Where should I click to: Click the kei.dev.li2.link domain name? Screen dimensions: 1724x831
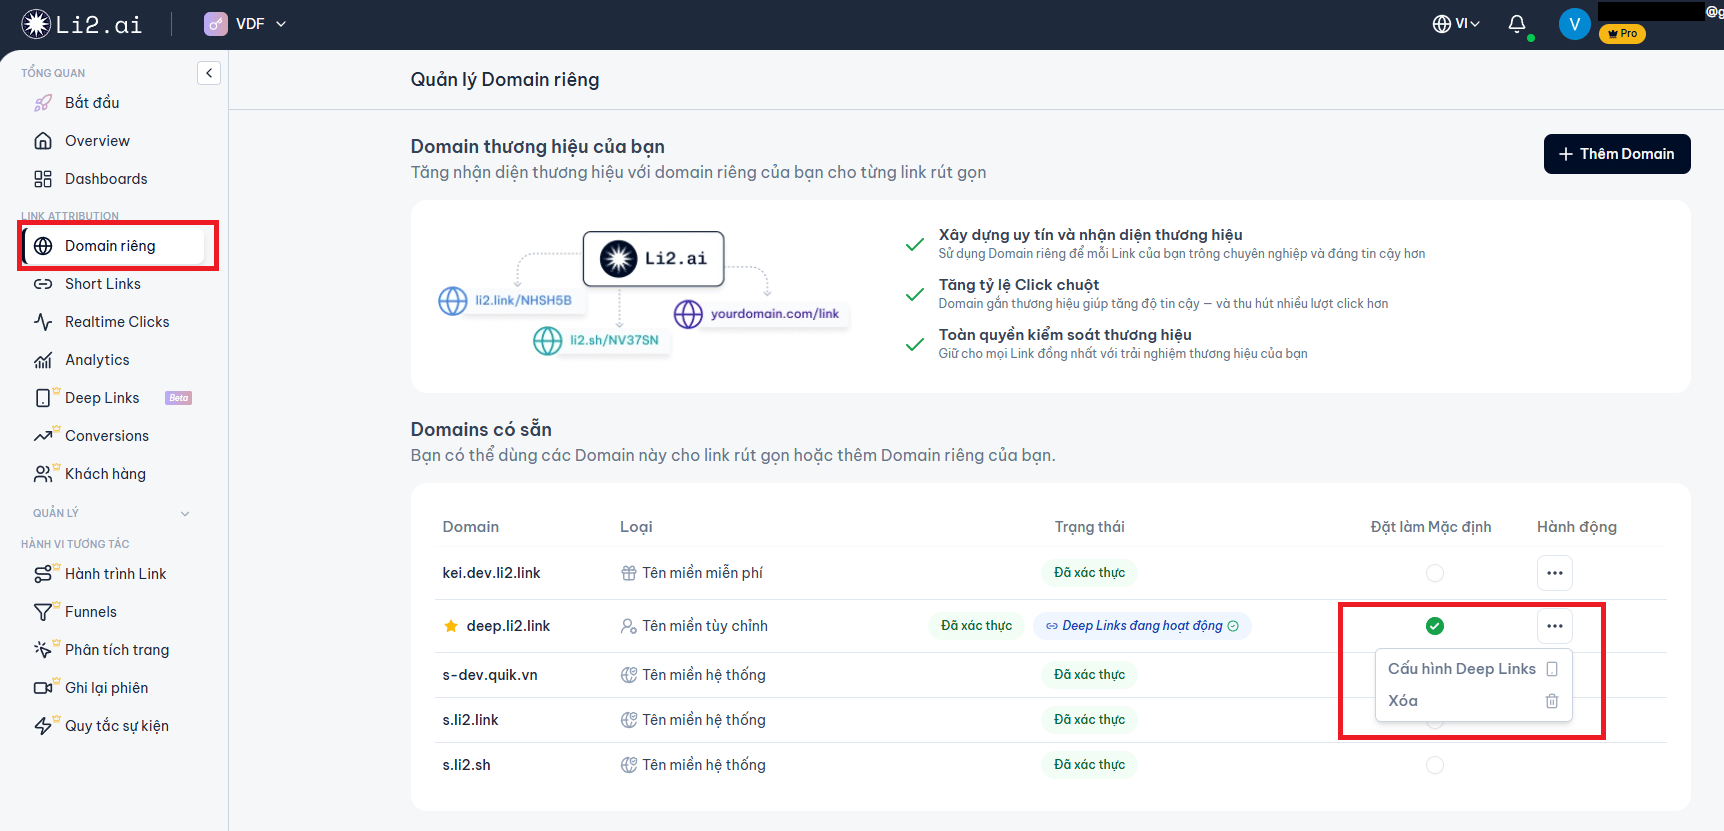coord(491,573)
